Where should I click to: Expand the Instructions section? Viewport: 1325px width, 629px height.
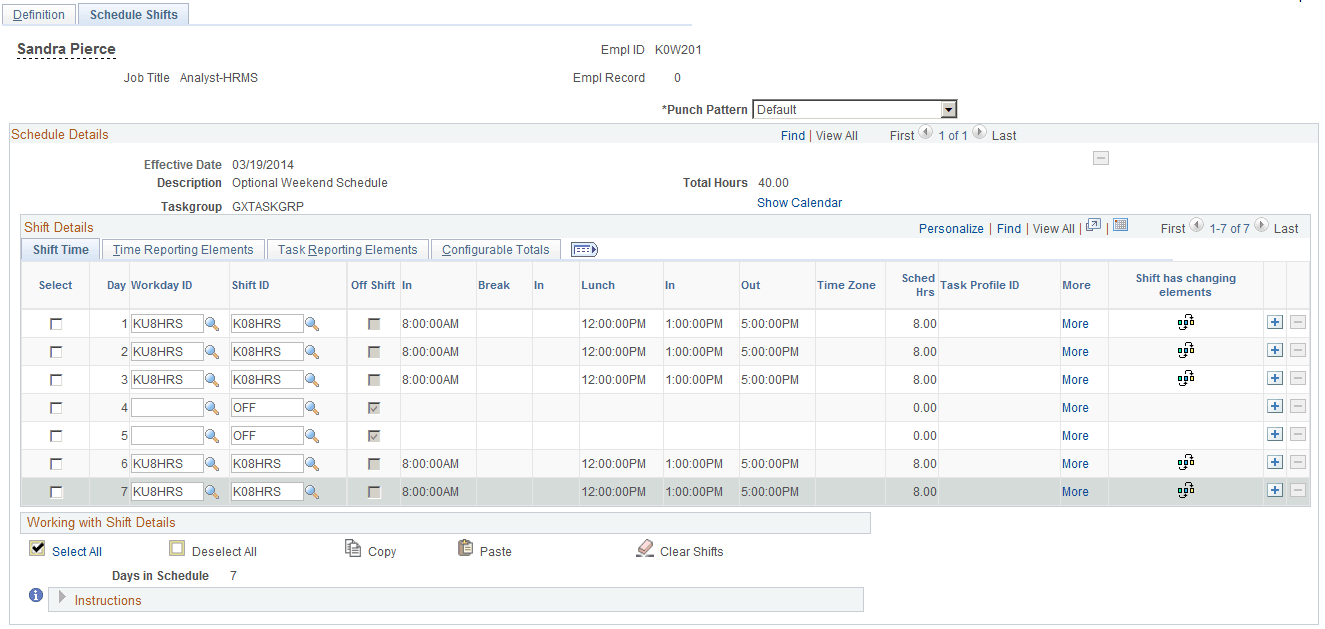(x=61, y=599)
